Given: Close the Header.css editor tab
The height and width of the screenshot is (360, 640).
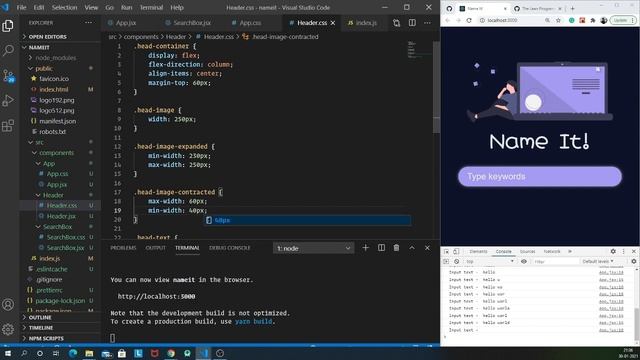Looking at the screenshot, I should 333,23.
